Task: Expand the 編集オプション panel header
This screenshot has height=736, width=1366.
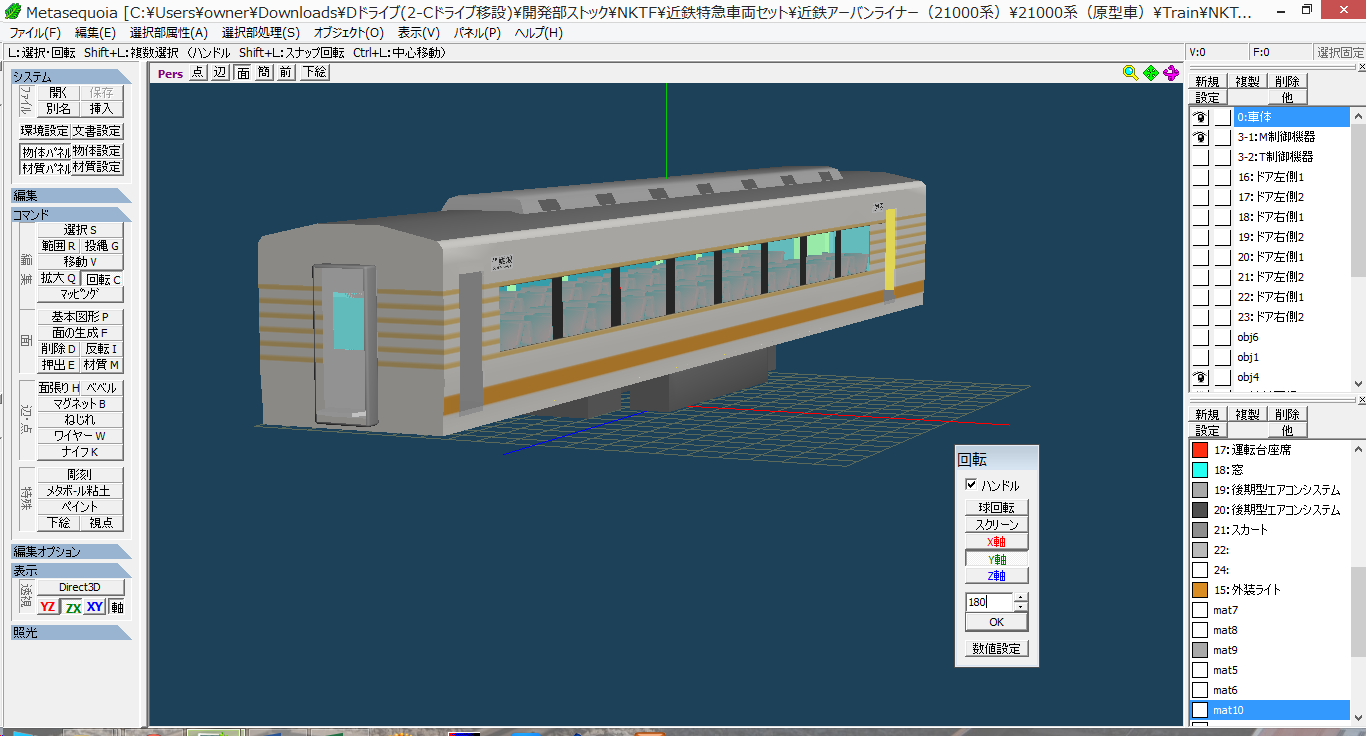Action: pyautogui.click(x=71, y=552)
